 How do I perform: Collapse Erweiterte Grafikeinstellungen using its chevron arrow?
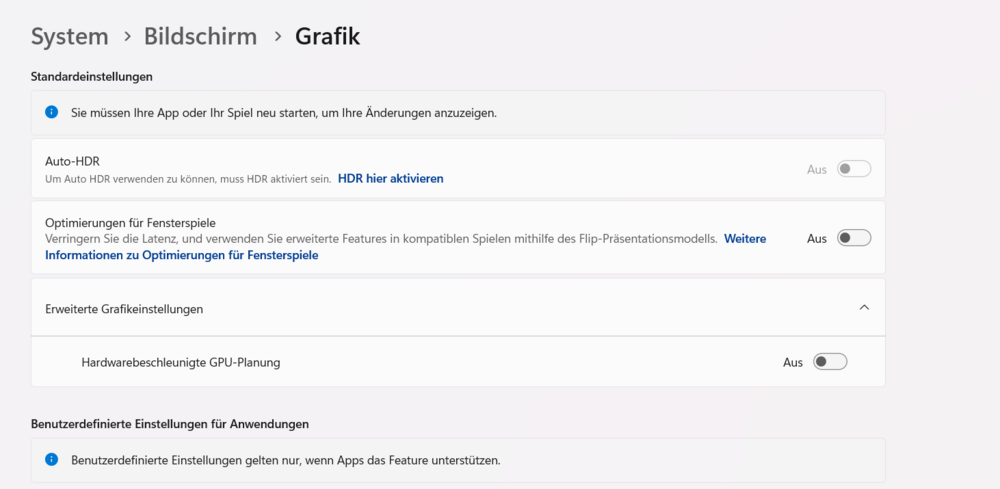click(x=865, y=308)
